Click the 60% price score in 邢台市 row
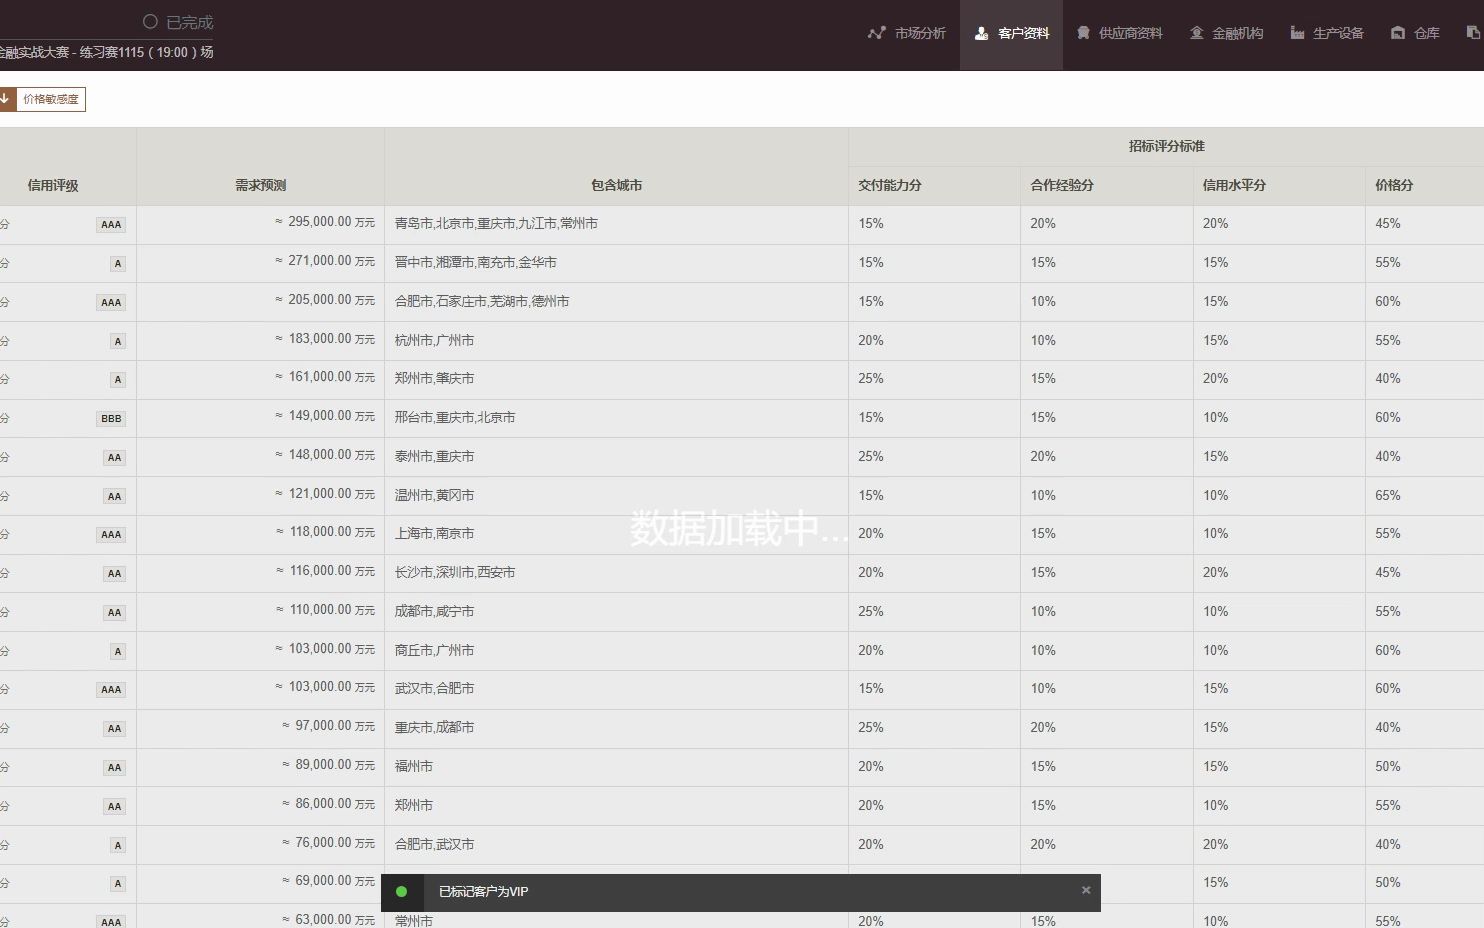The image size is (1484, 928). [x=1387, y=417]
